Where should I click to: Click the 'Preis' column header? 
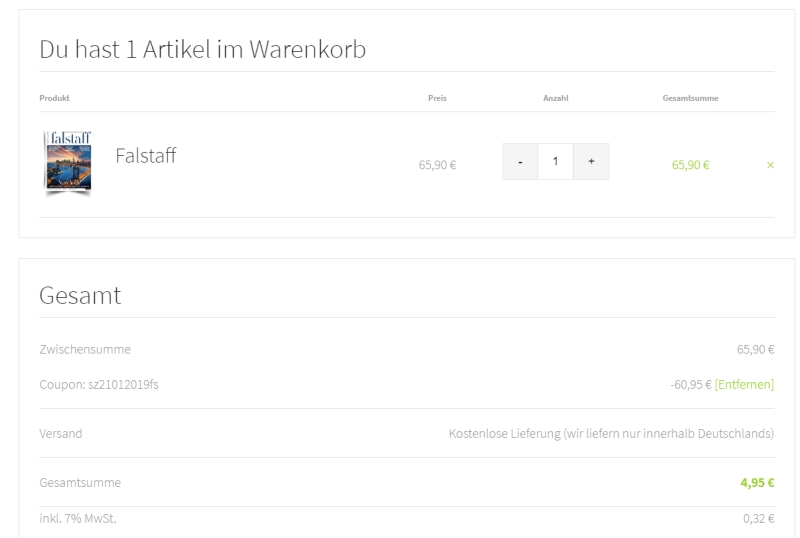tap(437, 98)
